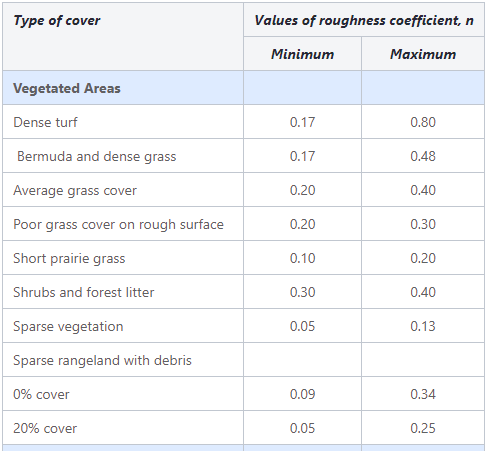Select the Vegetated Areas section row
Viewport: 489px width, 451px height.
pyautogui.click(x=244, y=88)
